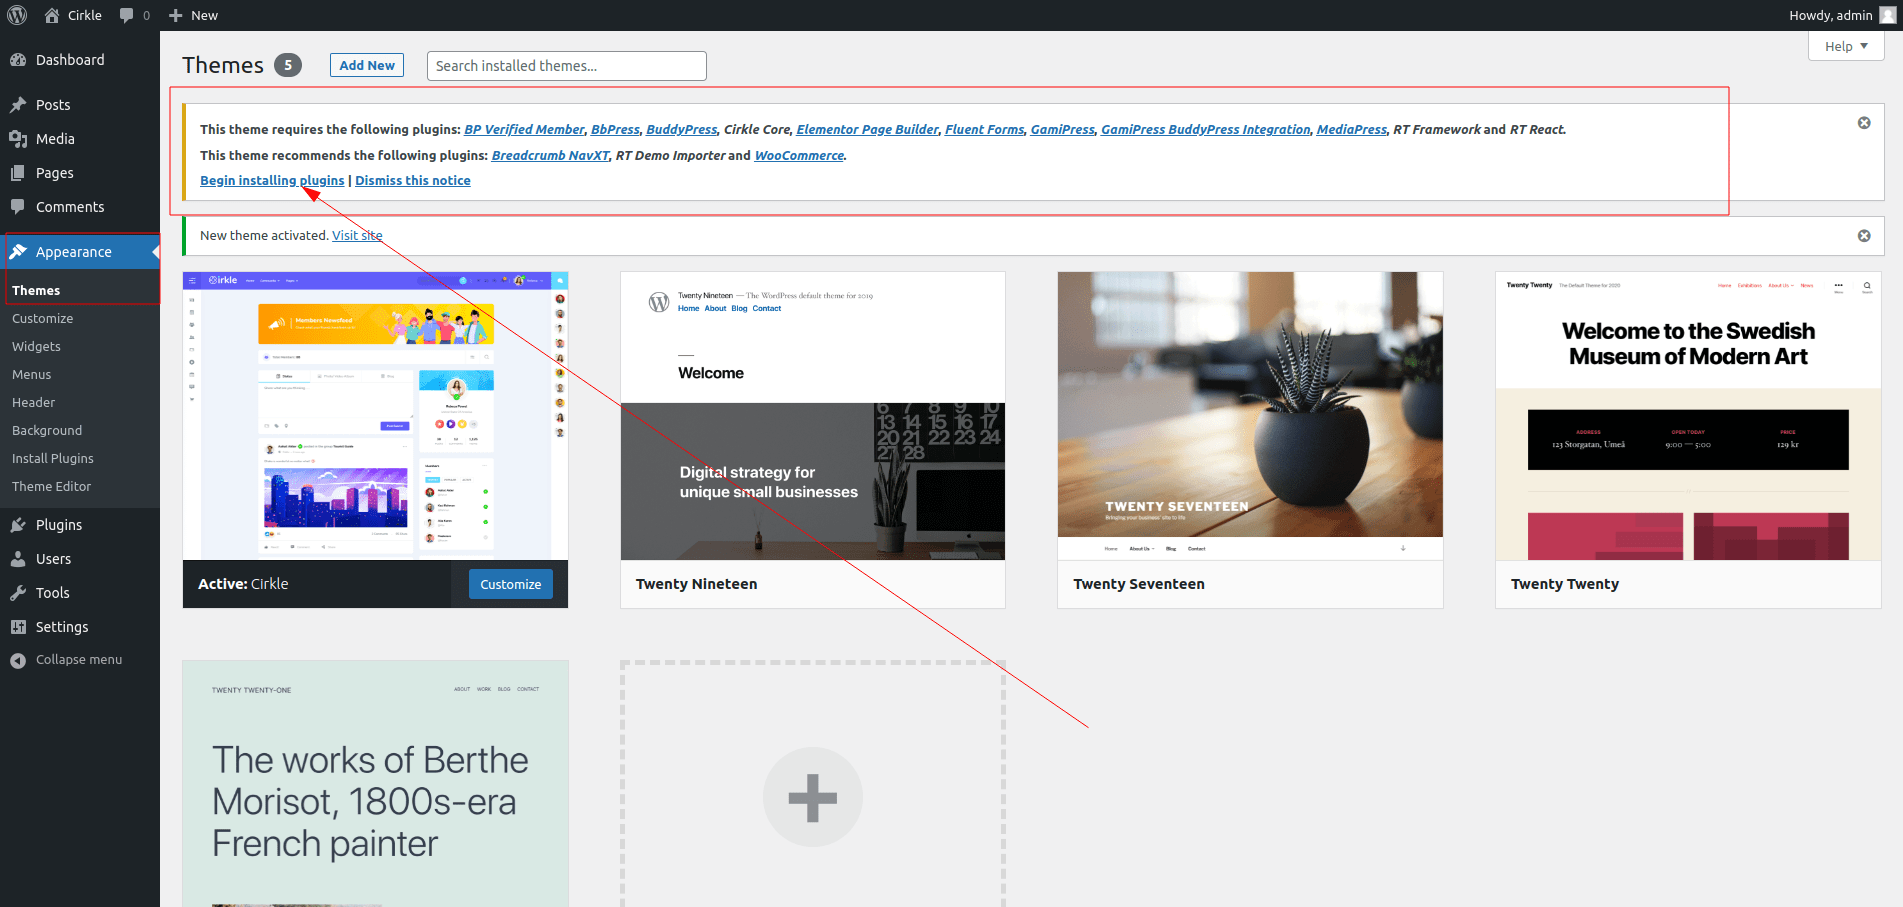Image resolution: width=1903 pixels, height=907 pixels.
Task: Click the Users person icon
Action: point(18,559)
